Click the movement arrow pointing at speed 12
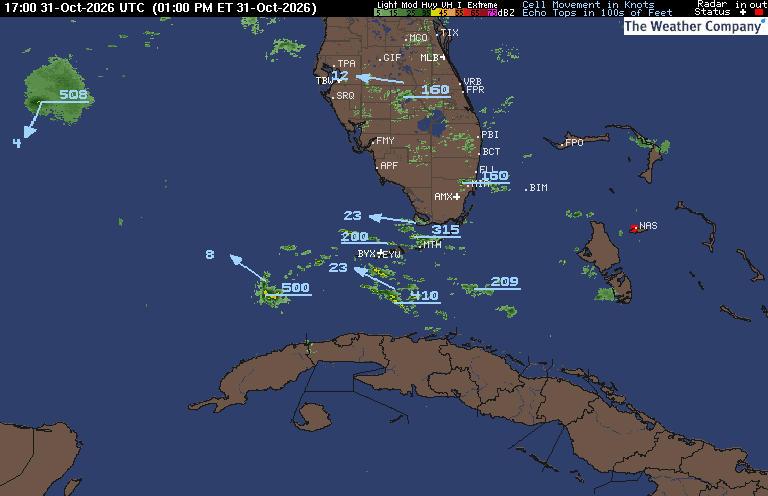The height and width of the screenshot is (496, 768). coord(380,79)
